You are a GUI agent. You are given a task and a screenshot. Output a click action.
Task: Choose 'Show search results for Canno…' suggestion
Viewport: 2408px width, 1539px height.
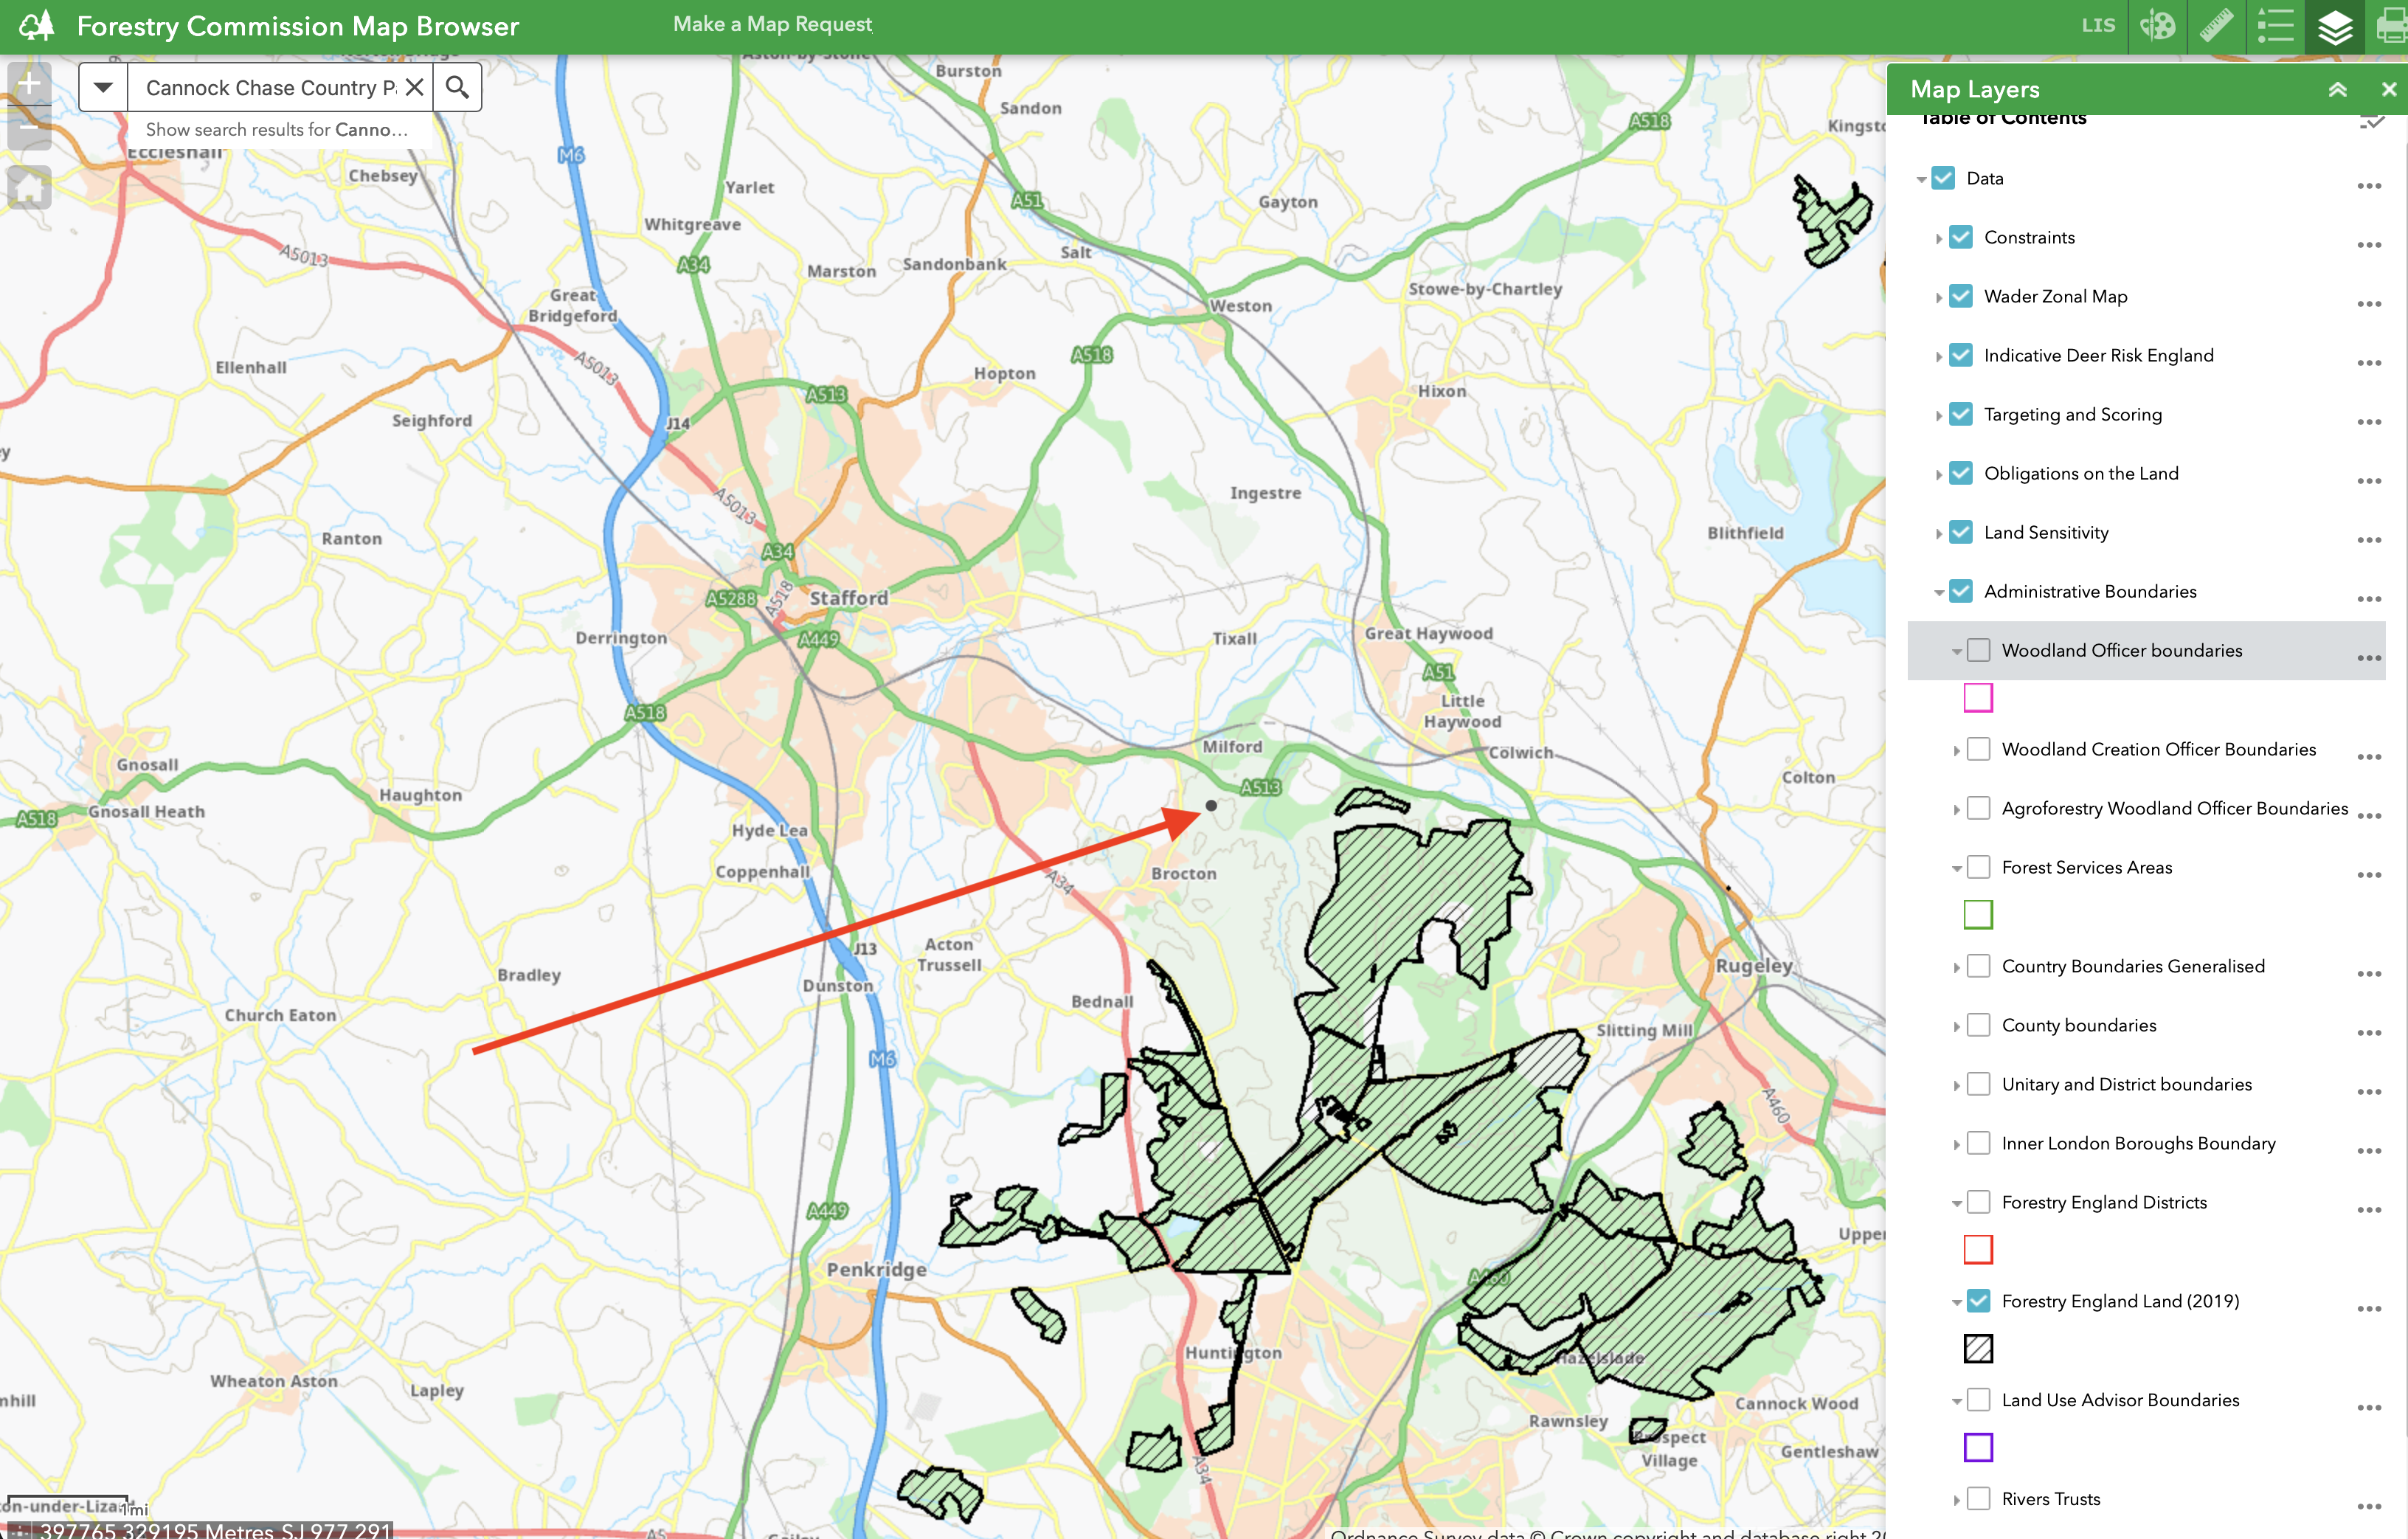277,130
